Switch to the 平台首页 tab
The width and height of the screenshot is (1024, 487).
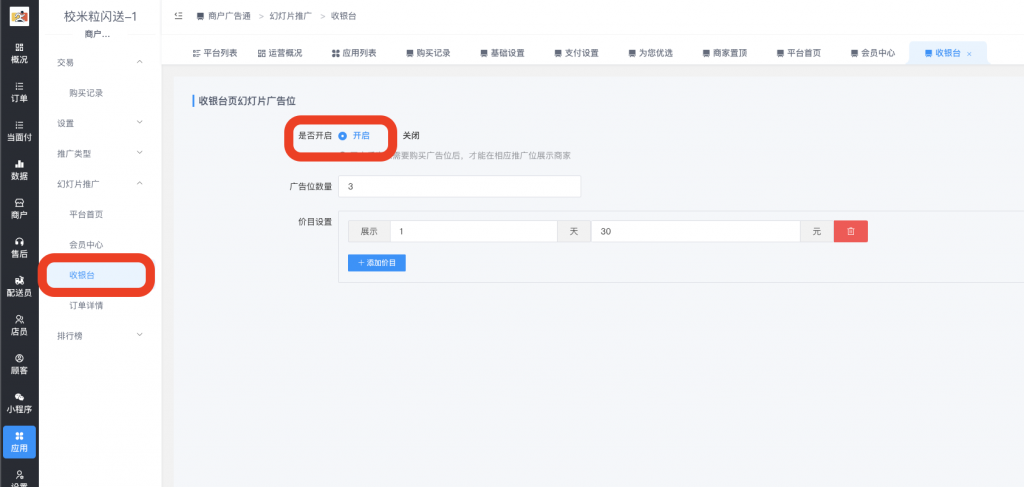(799, 54)
